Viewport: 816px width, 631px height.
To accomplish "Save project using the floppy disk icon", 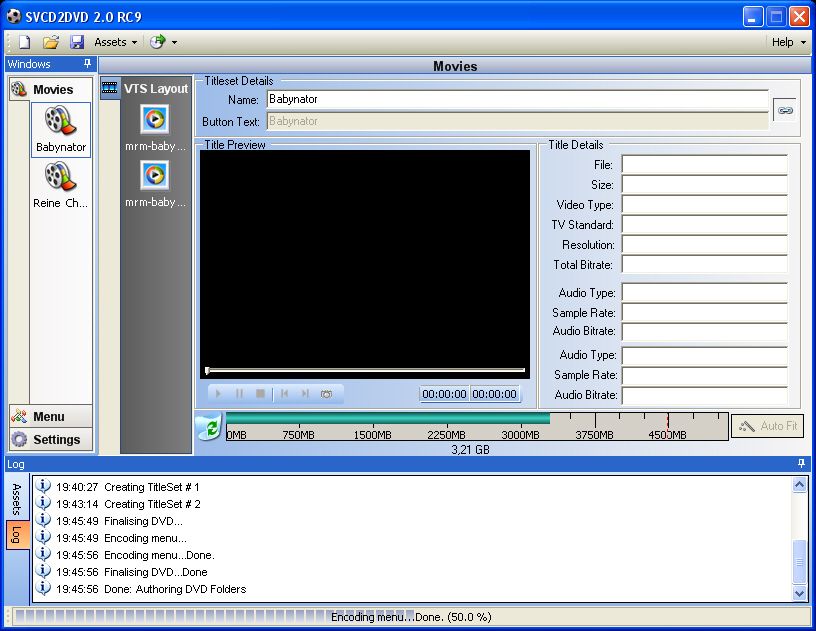I will (x=77, y=42).
